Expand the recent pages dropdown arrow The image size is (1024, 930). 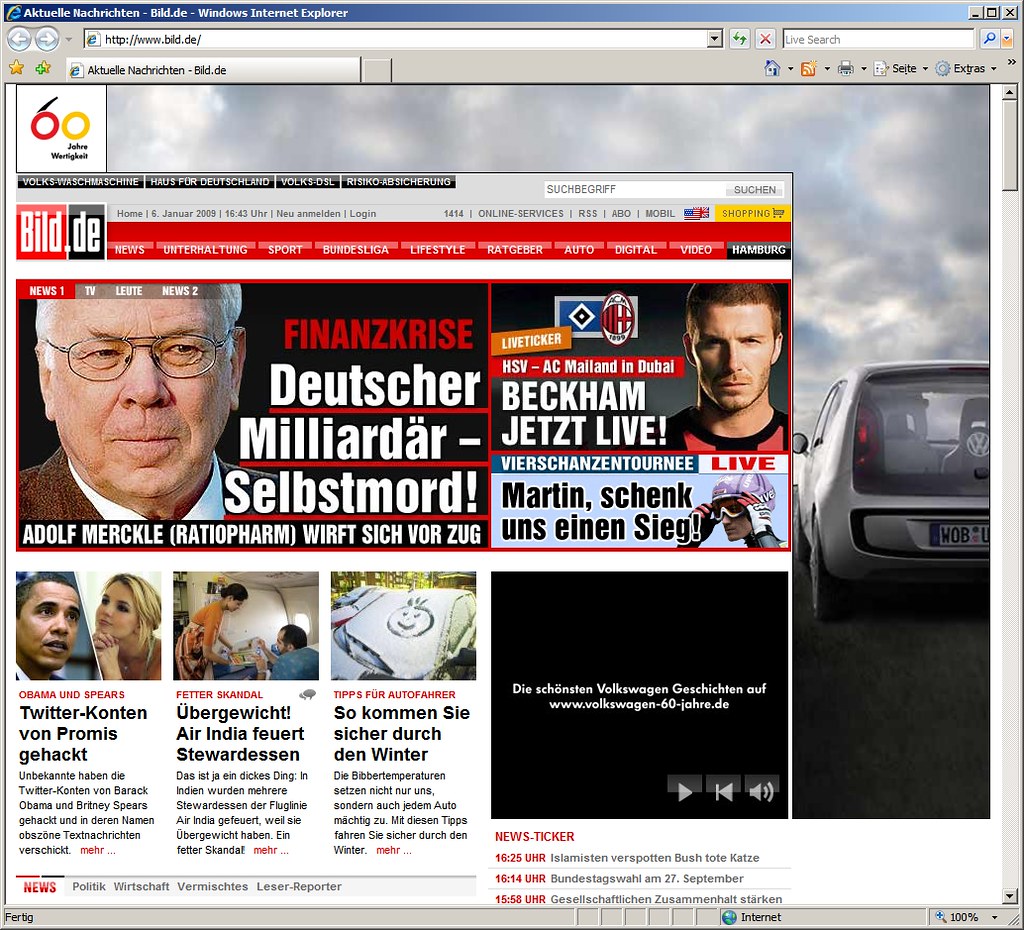pyautogui.click(x=69, y=39)
